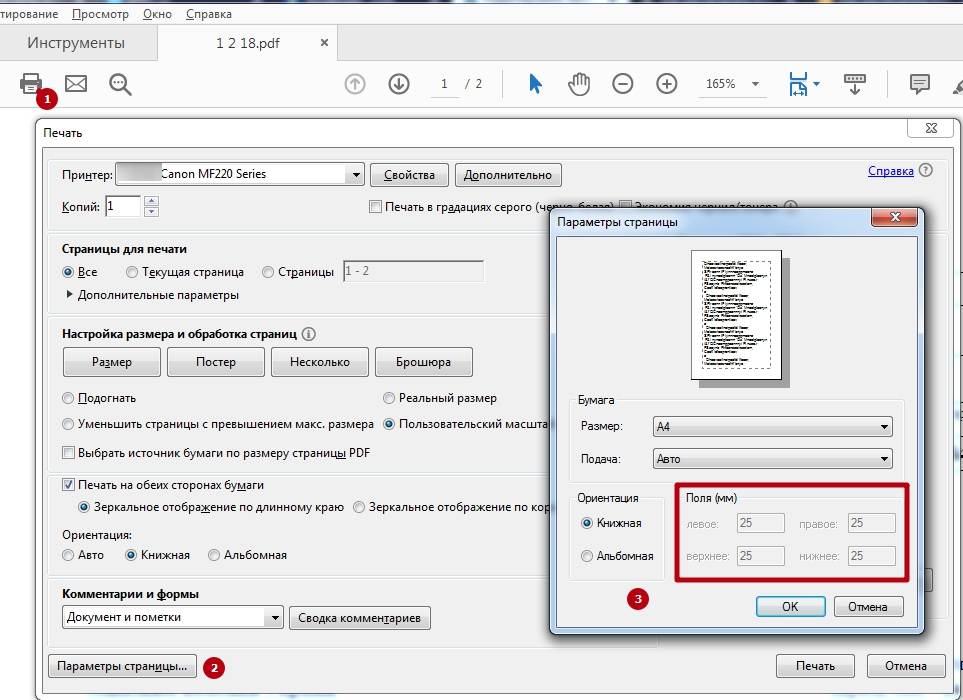Click the envelope email icon
This screenshot has height=700, width=963.
pyautogui.click(x=76, y=84)
